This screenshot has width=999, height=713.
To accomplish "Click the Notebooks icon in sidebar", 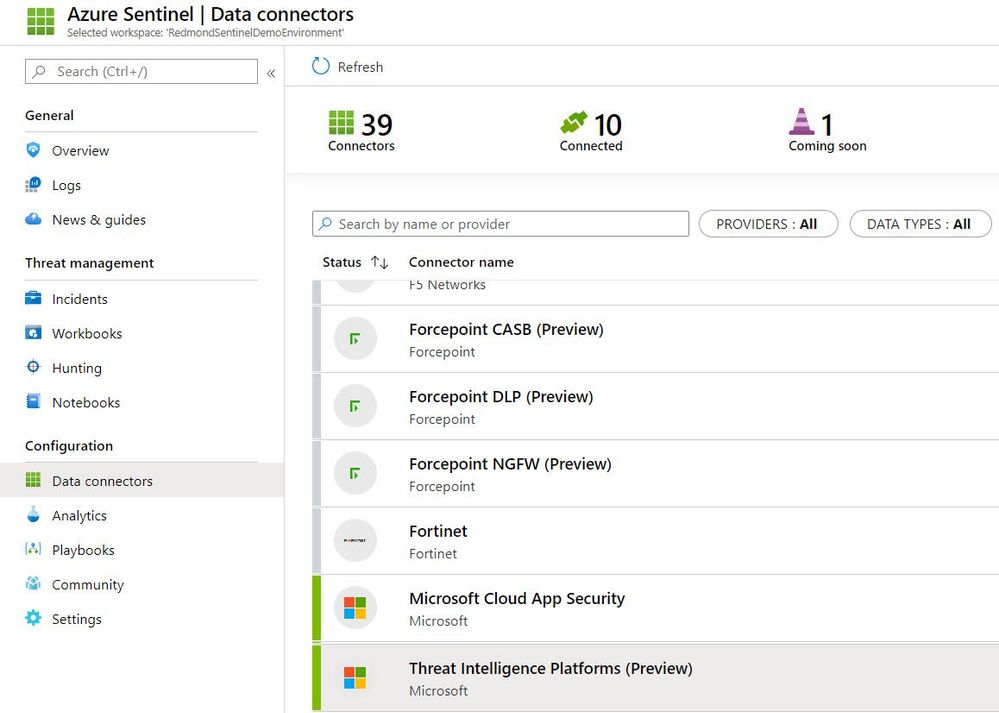I will click(33, 401).
